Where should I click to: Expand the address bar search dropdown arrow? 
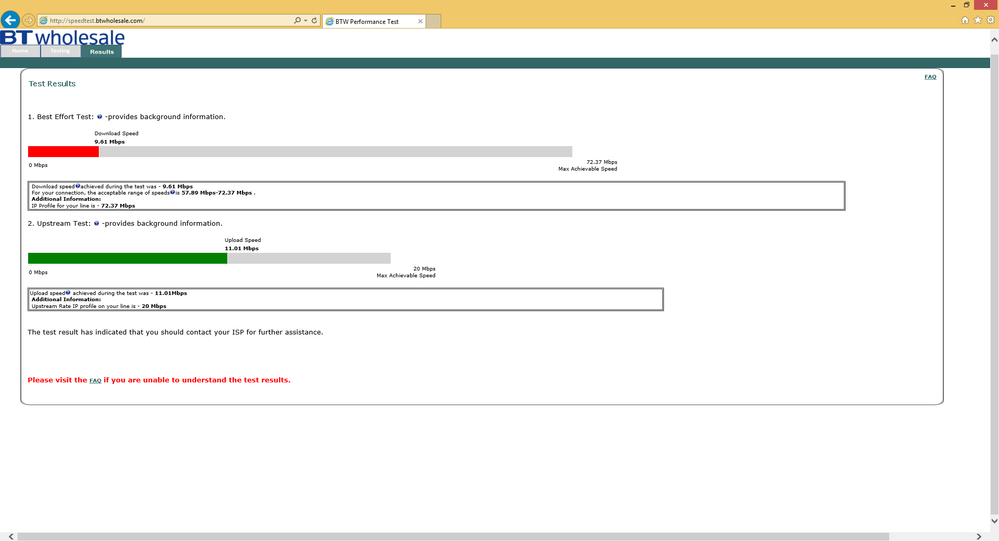[x=306, y=20]
